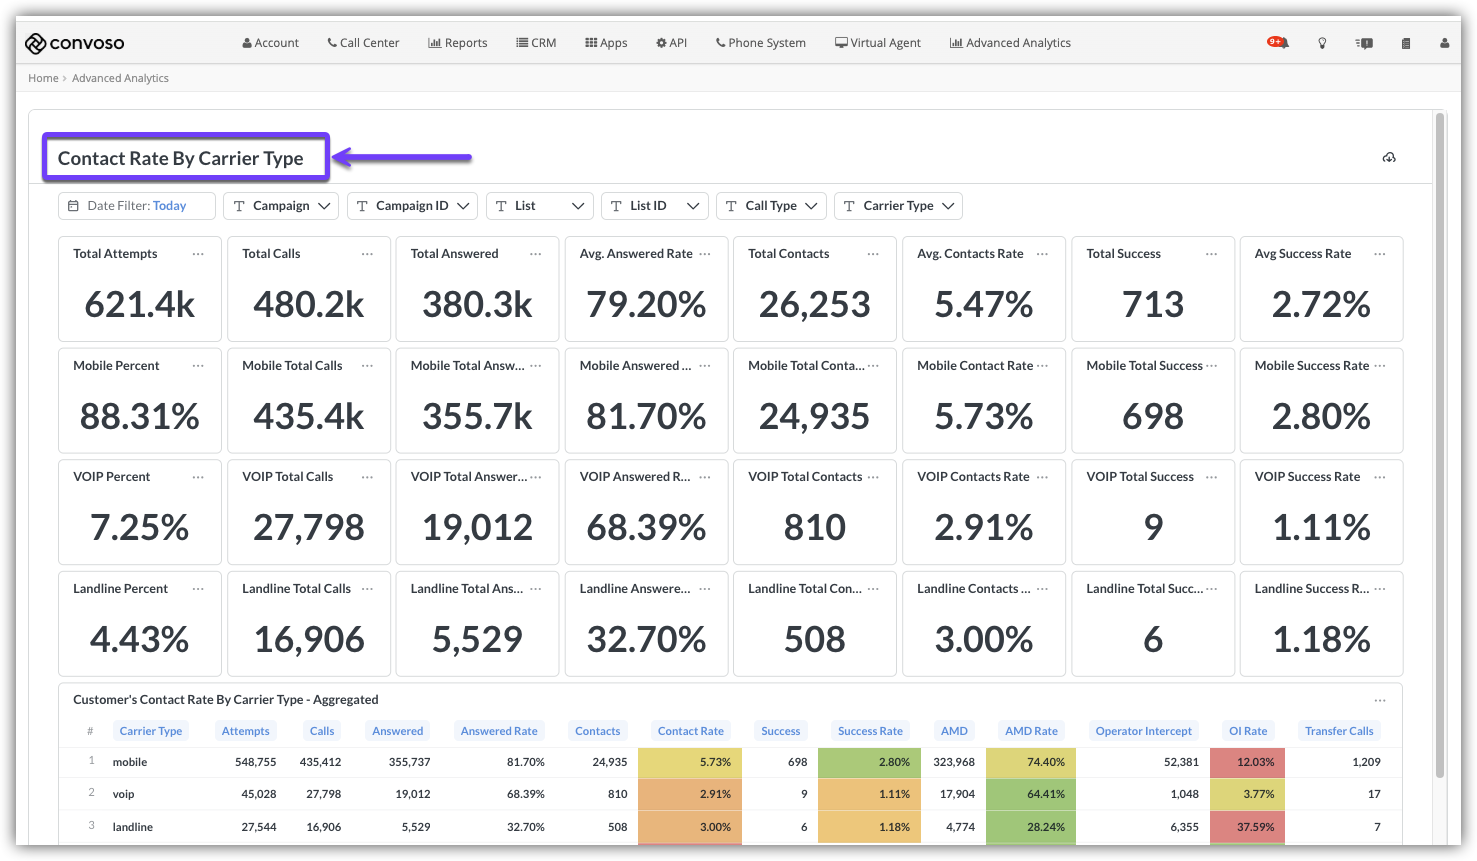Click the lightbulb tips icon
Viewport: 1477px width, 861px height.
(1322, 43)
